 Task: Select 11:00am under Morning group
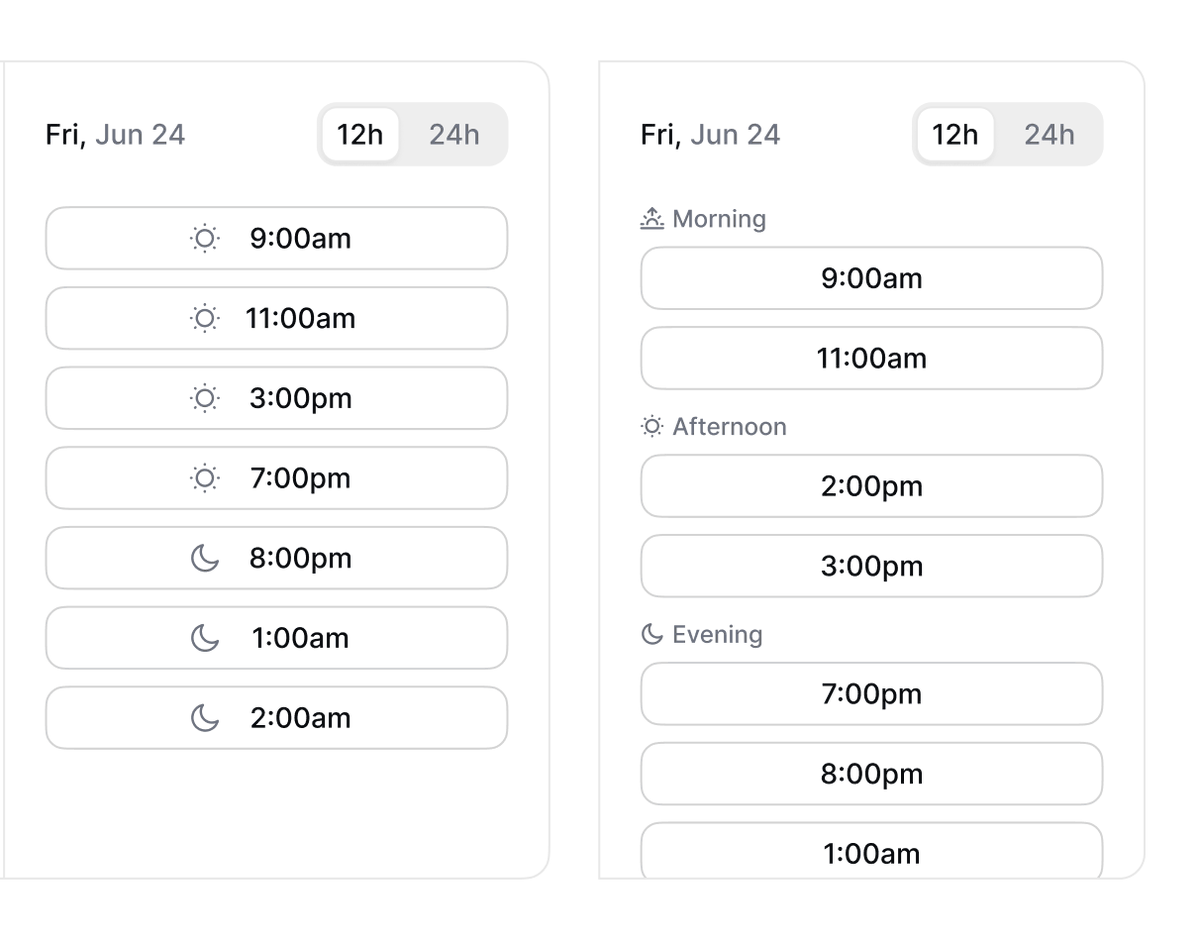[x=871, y=358]
